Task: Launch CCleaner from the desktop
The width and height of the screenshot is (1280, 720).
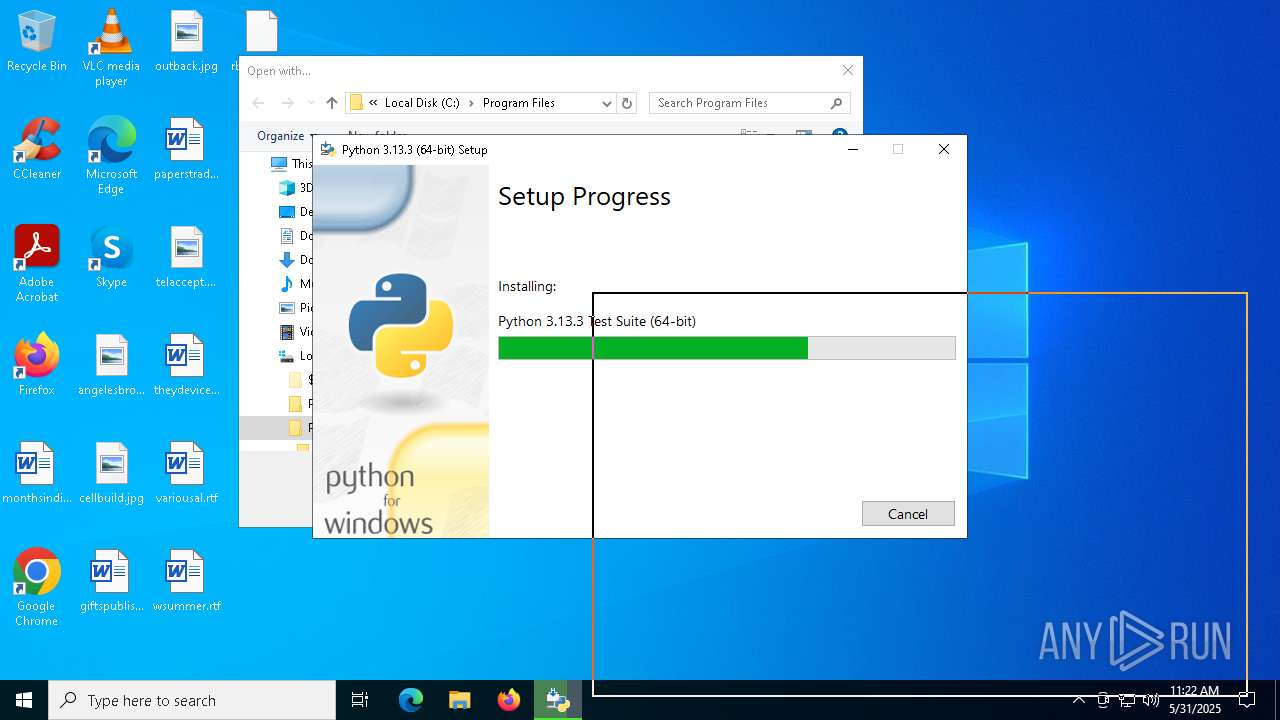Action: point(37,149)
